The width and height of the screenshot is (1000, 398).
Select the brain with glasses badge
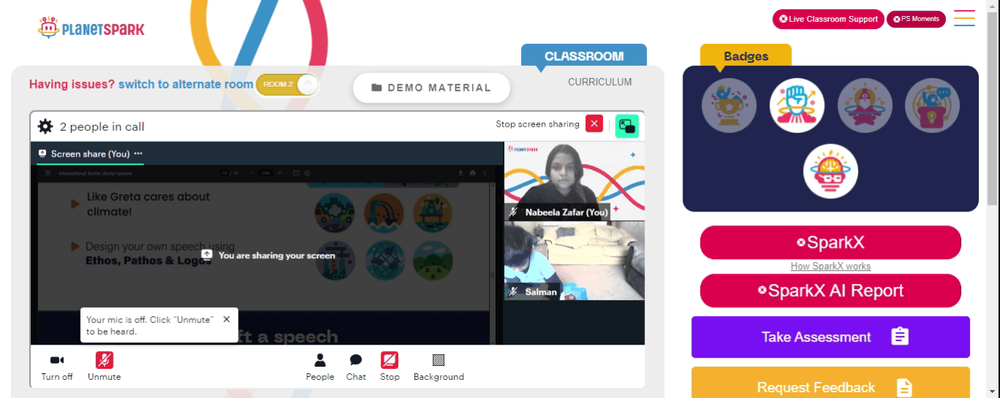click(830, 171)
